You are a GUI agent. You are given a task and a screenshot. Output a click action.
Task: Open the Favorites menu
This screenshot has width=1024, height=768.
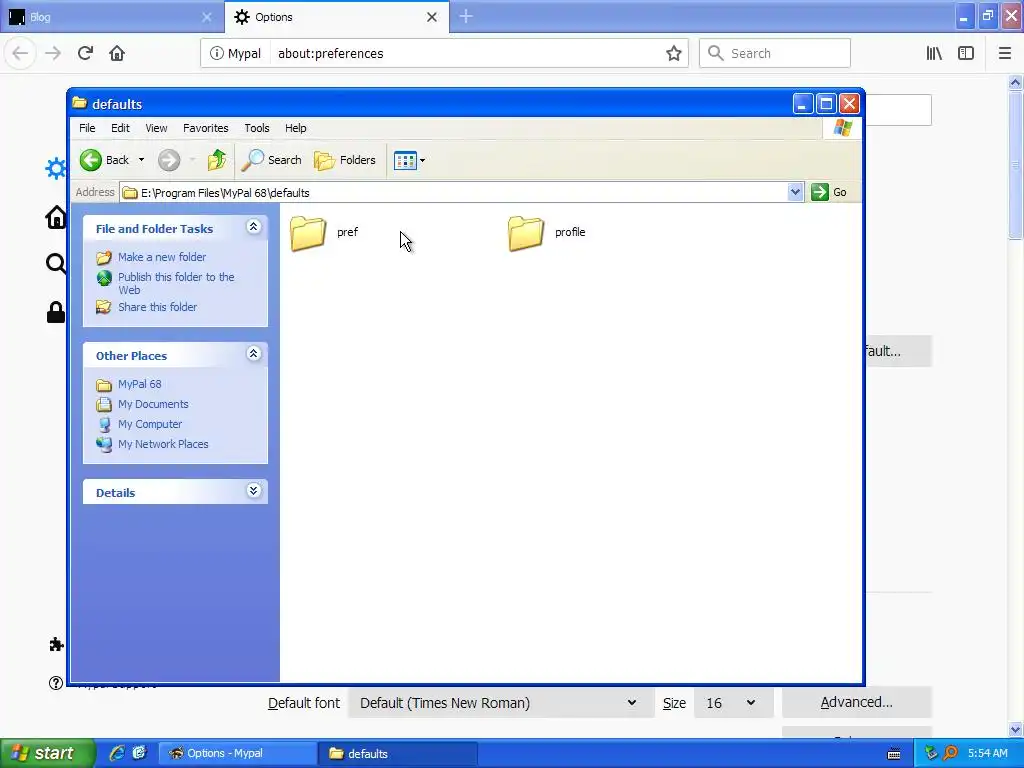pyautogui.click(x=206, y=128)
